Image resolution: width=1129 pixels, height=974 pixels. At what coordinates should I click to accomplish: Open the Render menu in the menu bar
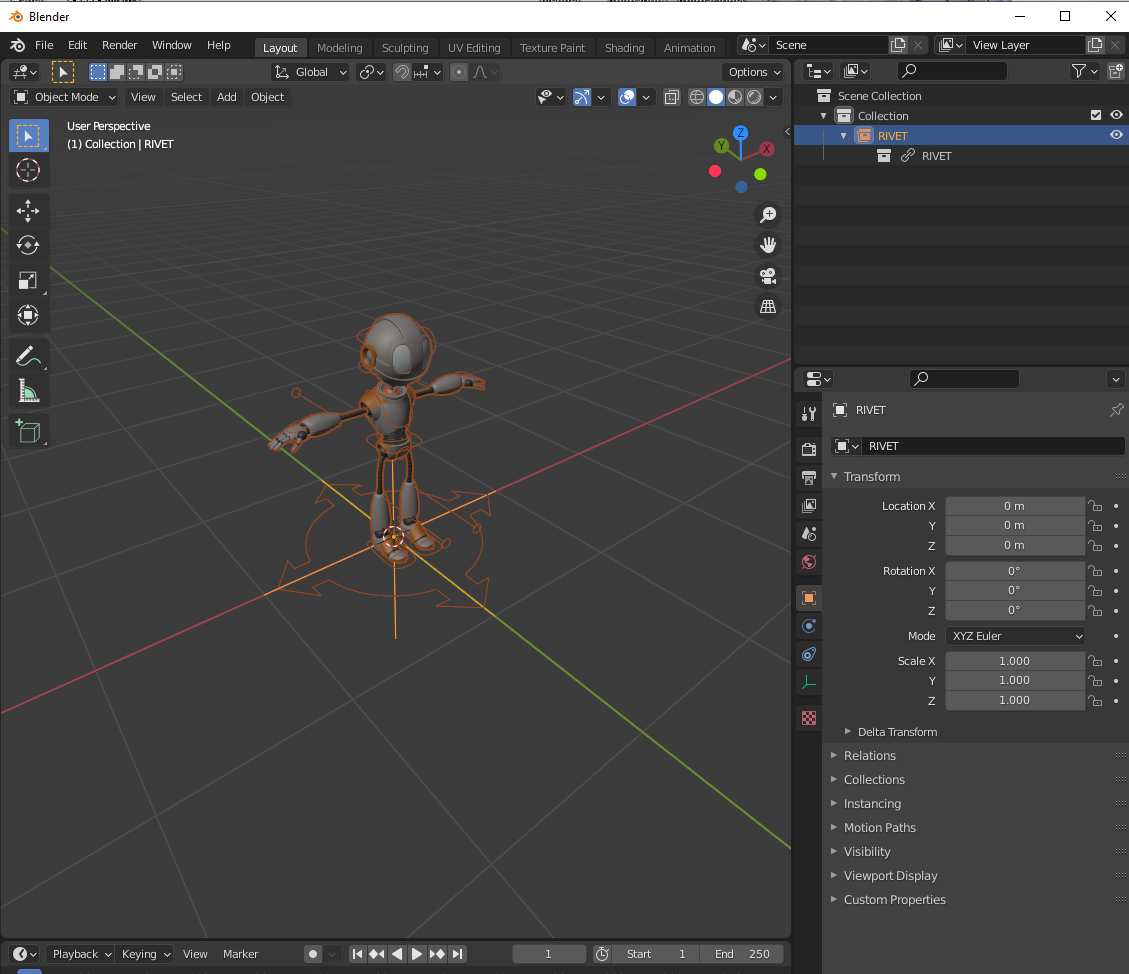click(x=119, y=45)
